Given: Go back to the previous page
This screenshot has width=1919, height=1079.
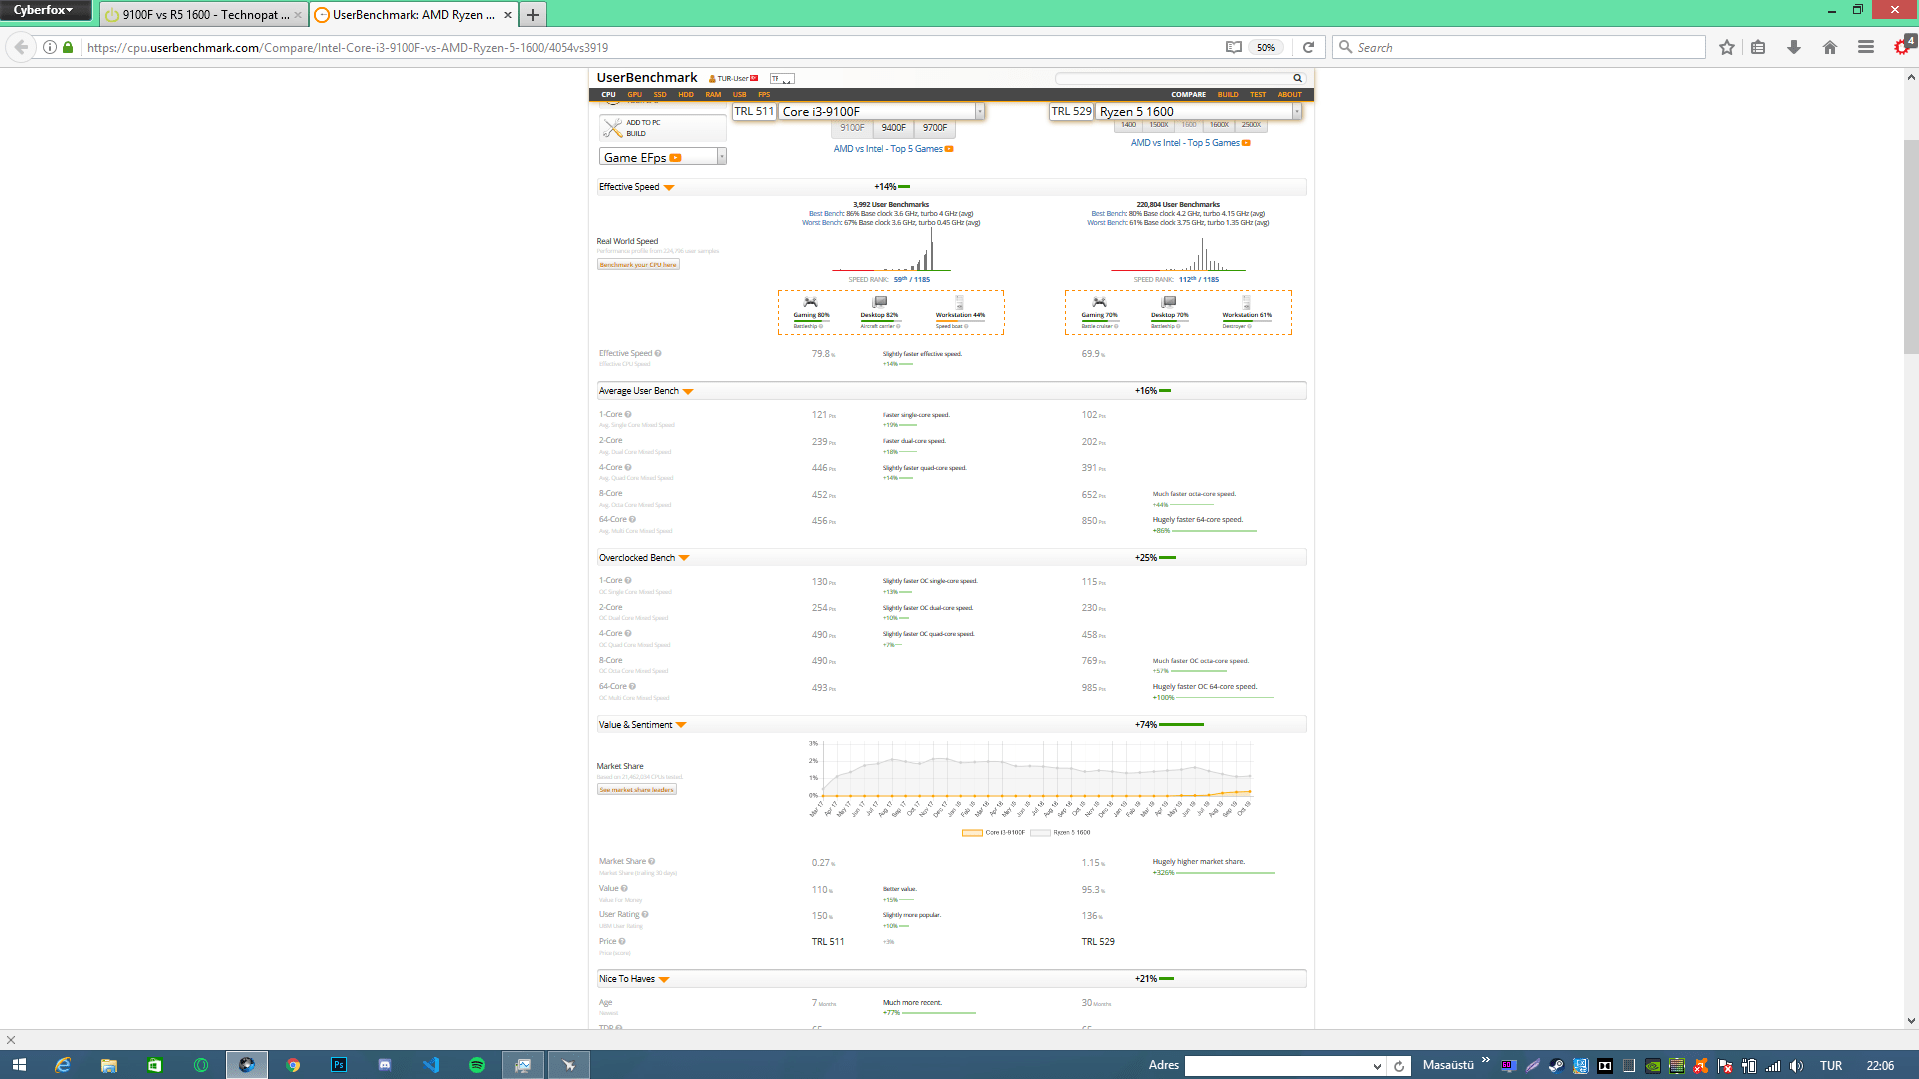Looking at the screenshot, I should [21, 47].
